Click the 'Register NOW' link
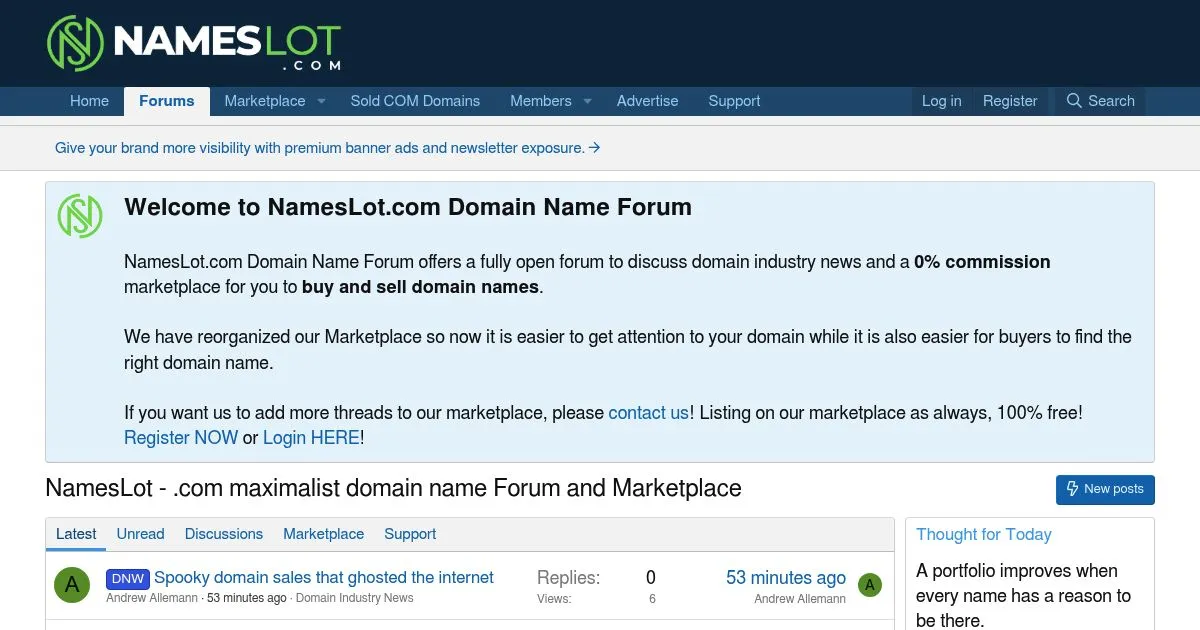The width and height of the screenshot is (1200, 630). click(x=181, y=437)
